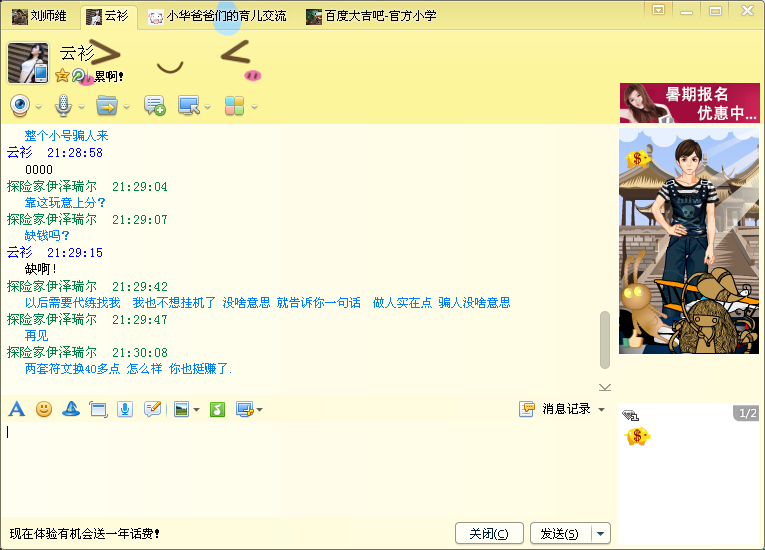Click the small tag icon above the piggy bank
Viewport: 765px width, 550px height.
630,415
